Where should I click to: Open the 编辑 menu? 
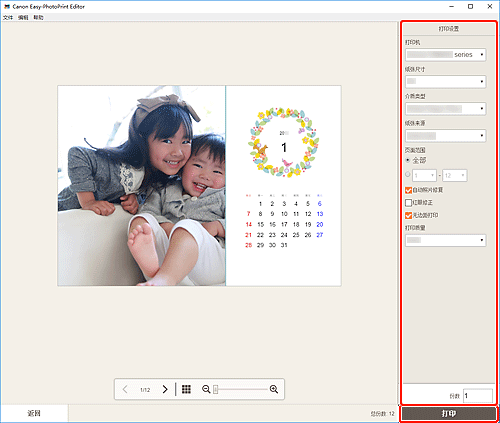coord(23,17)
